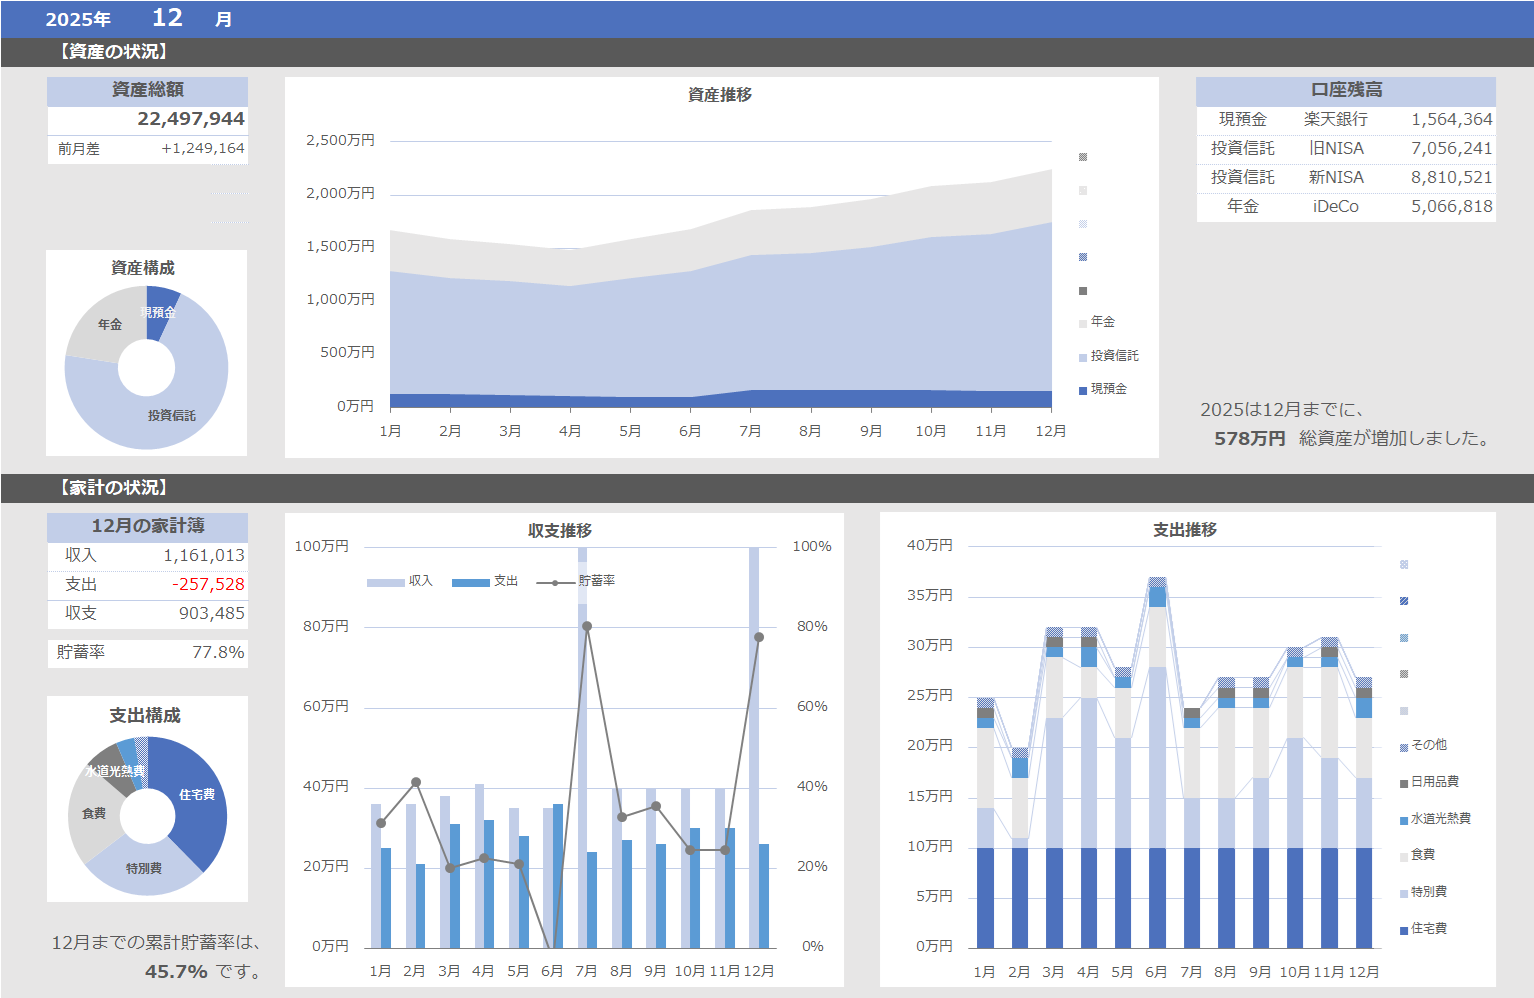
Task: Select the 資産推移 chart title
Action: (x=720, y=95)
